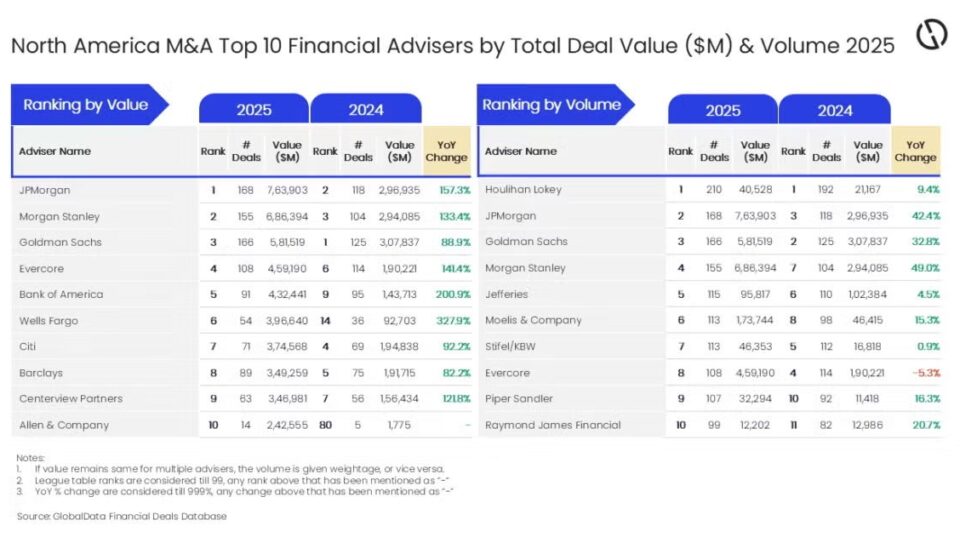Click the 2024 header in the Volume table

835,110
